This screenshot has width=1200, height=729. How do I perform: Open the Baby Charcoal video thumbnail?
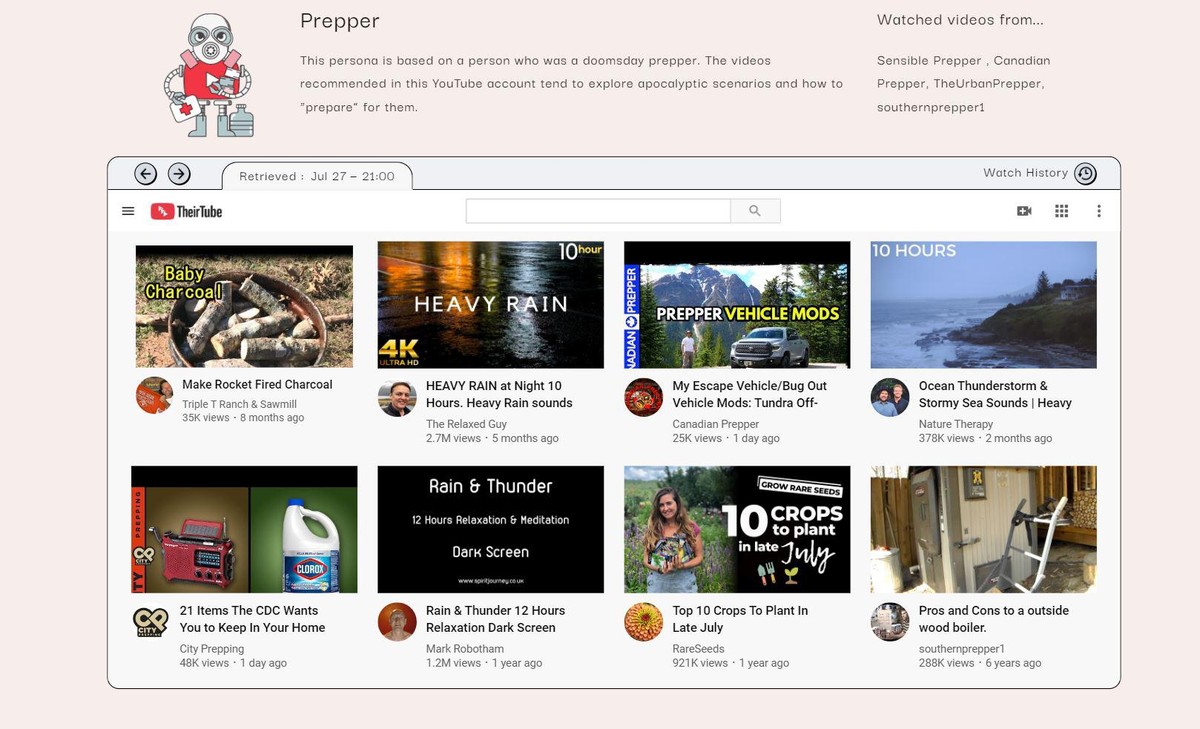[244, 307]
